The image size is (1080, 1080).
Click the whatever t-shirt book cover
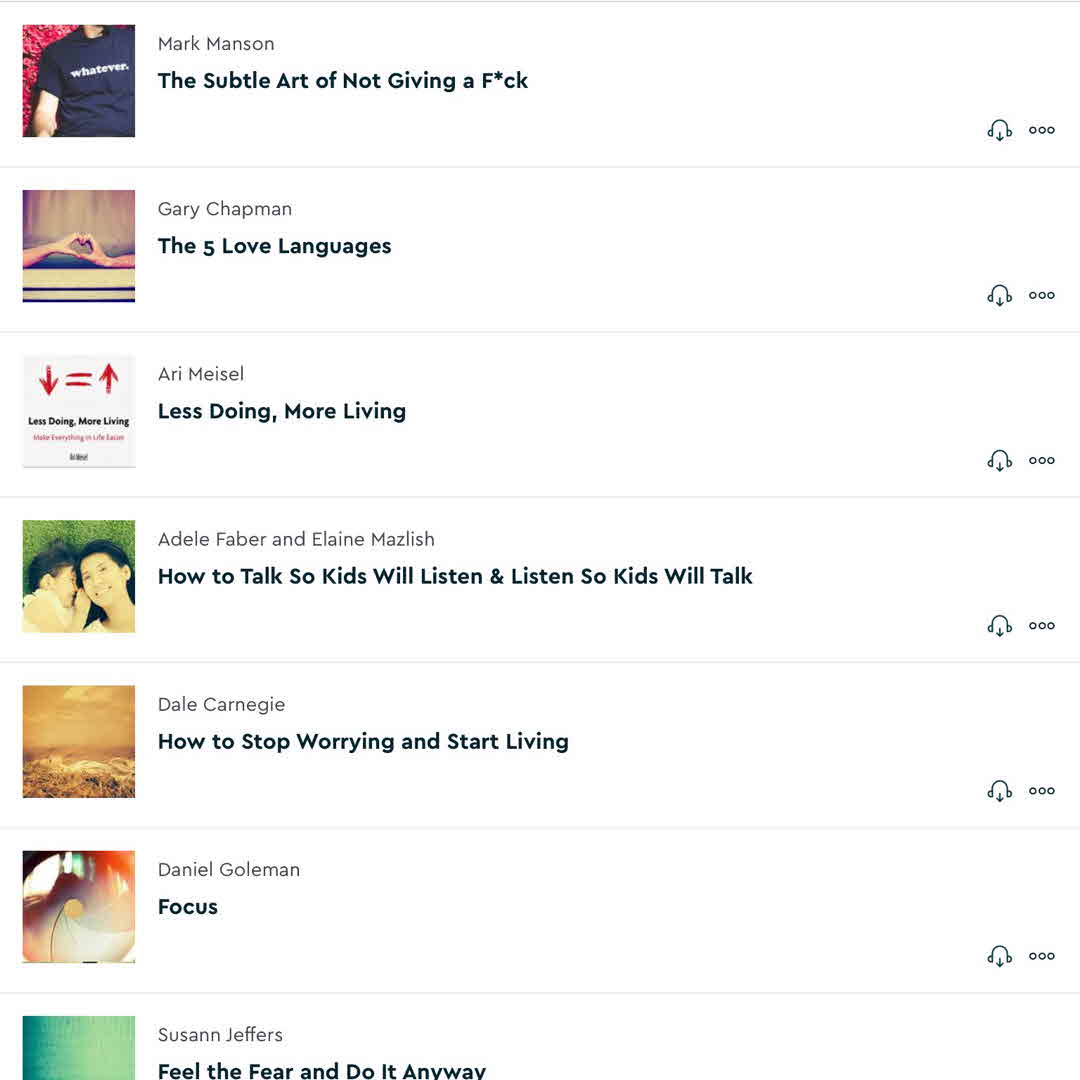(79, 81)
